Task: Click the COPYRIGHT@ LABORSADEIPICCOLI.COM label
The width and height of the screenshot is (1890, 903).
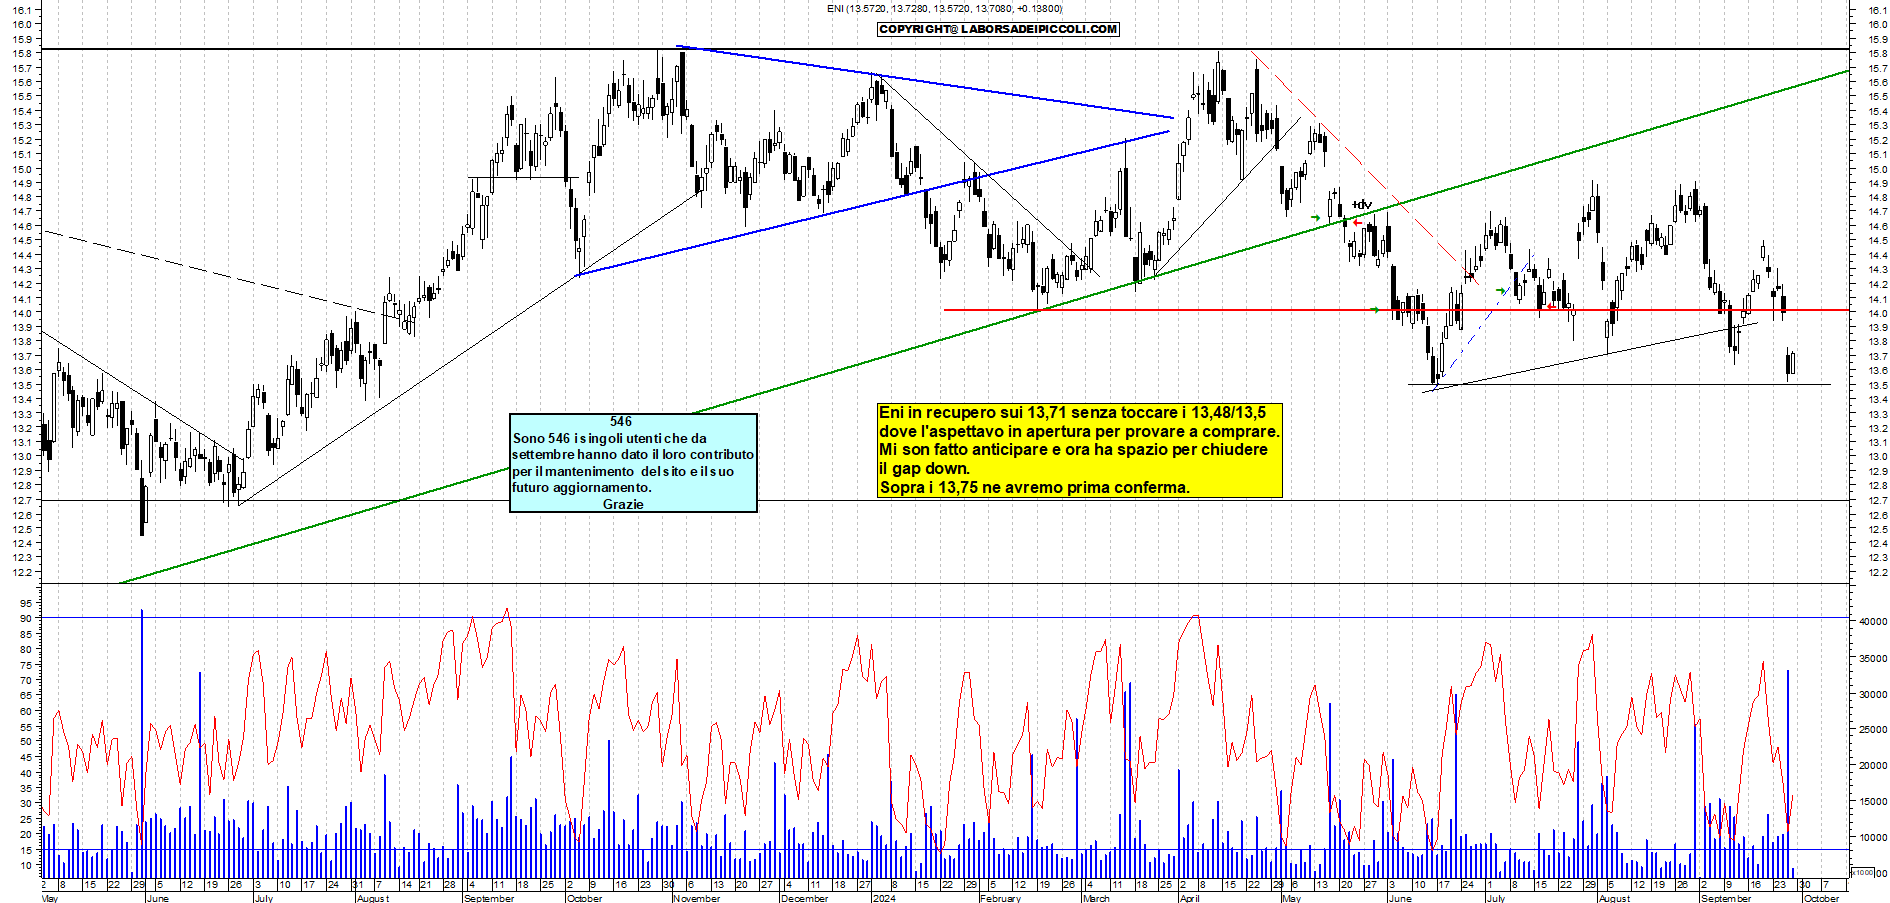Action: coord(998,29)
